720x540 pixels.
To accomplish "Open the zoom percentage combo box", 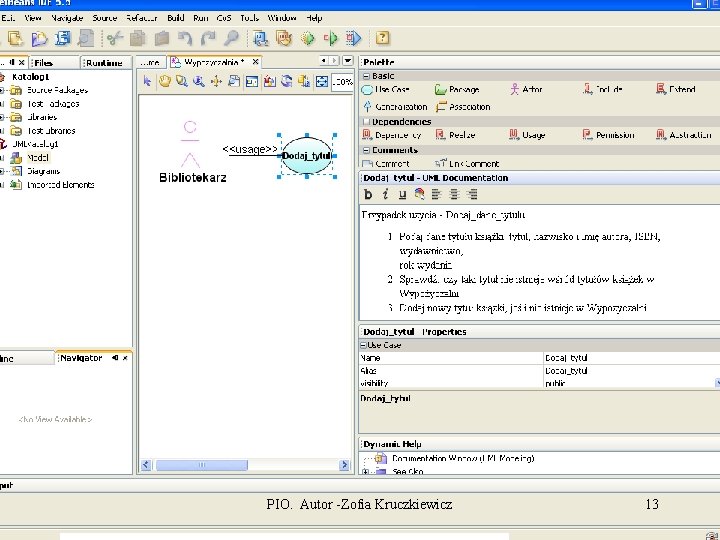I will 342,82.
